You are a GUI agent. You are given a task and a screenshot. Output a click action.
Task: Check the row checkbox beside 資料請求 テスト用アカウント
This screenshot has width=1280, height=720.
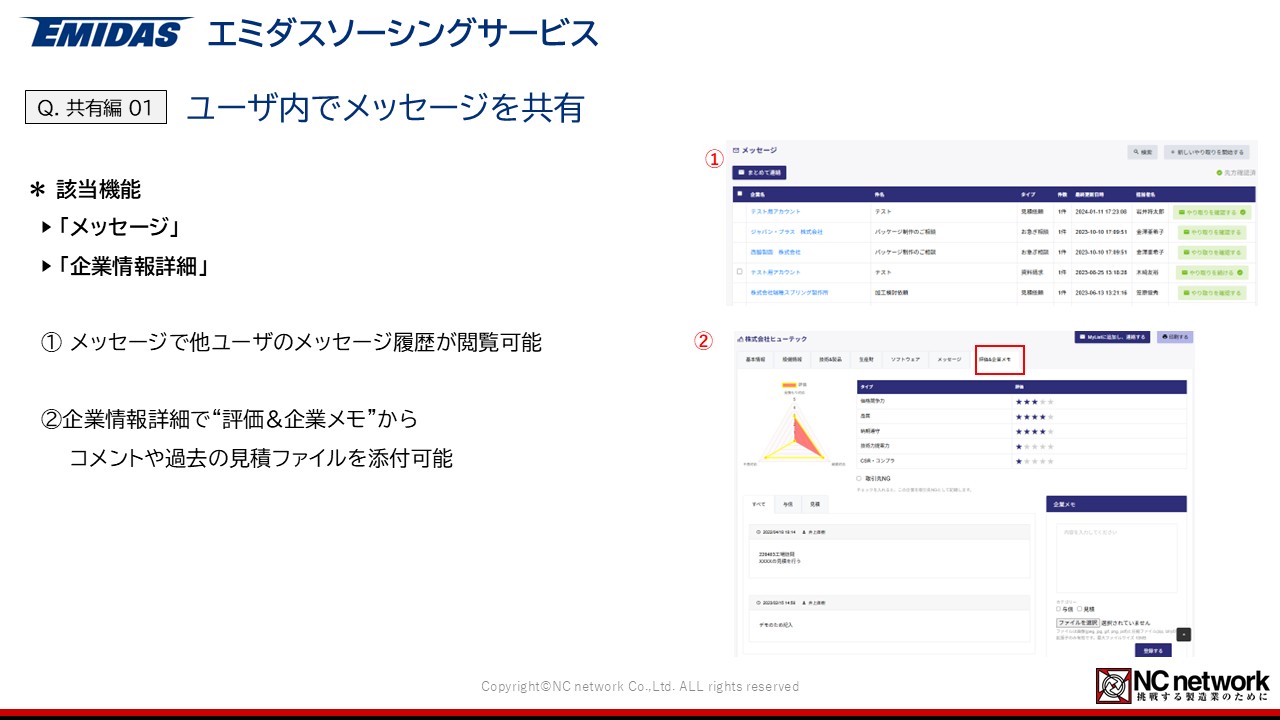pos(740,272)
